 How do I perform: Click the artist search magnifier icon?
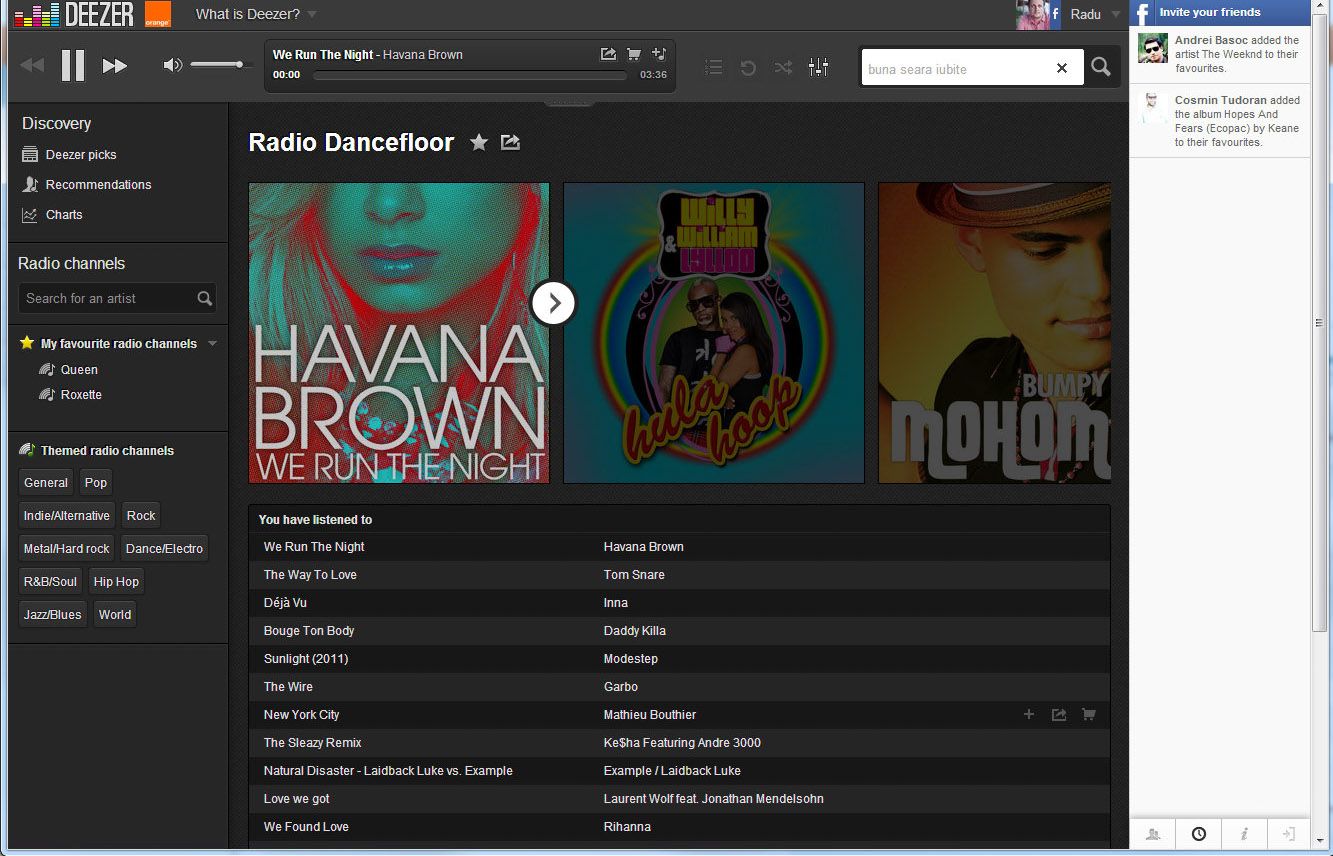point(204,298)
